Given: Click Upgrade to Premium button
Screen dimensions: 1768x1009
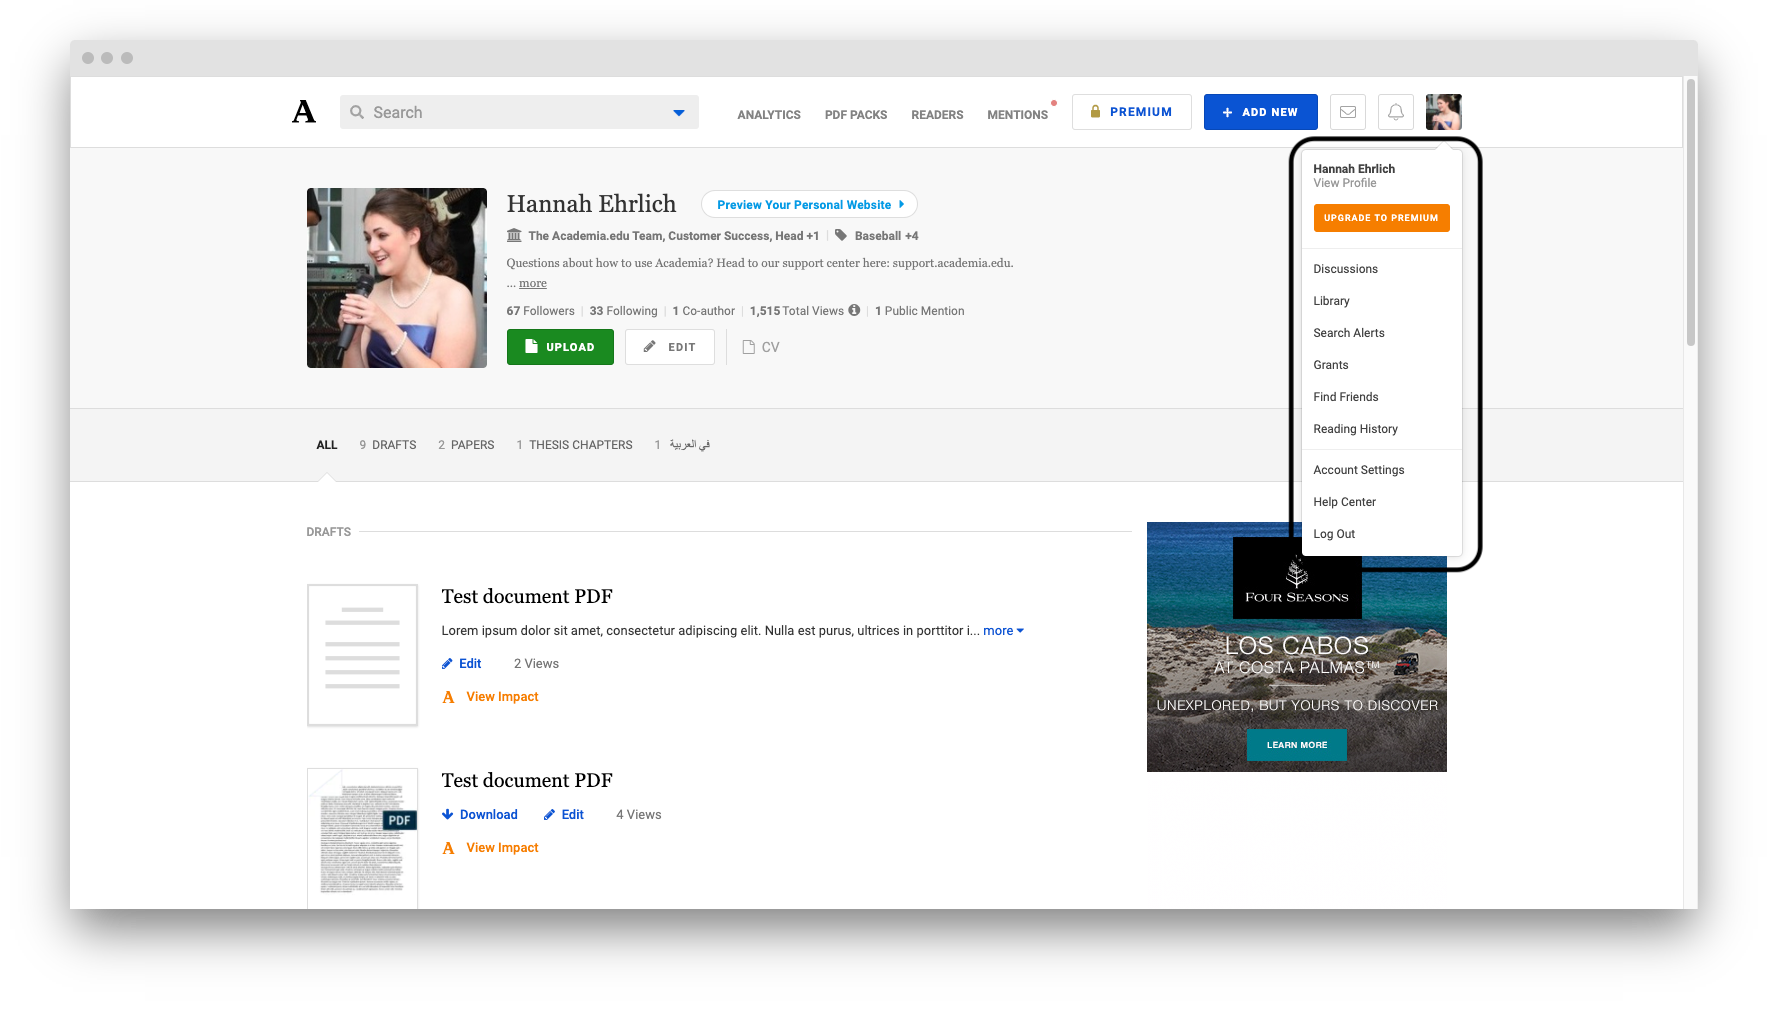Looking at the screenshot, I should 1381,218.
